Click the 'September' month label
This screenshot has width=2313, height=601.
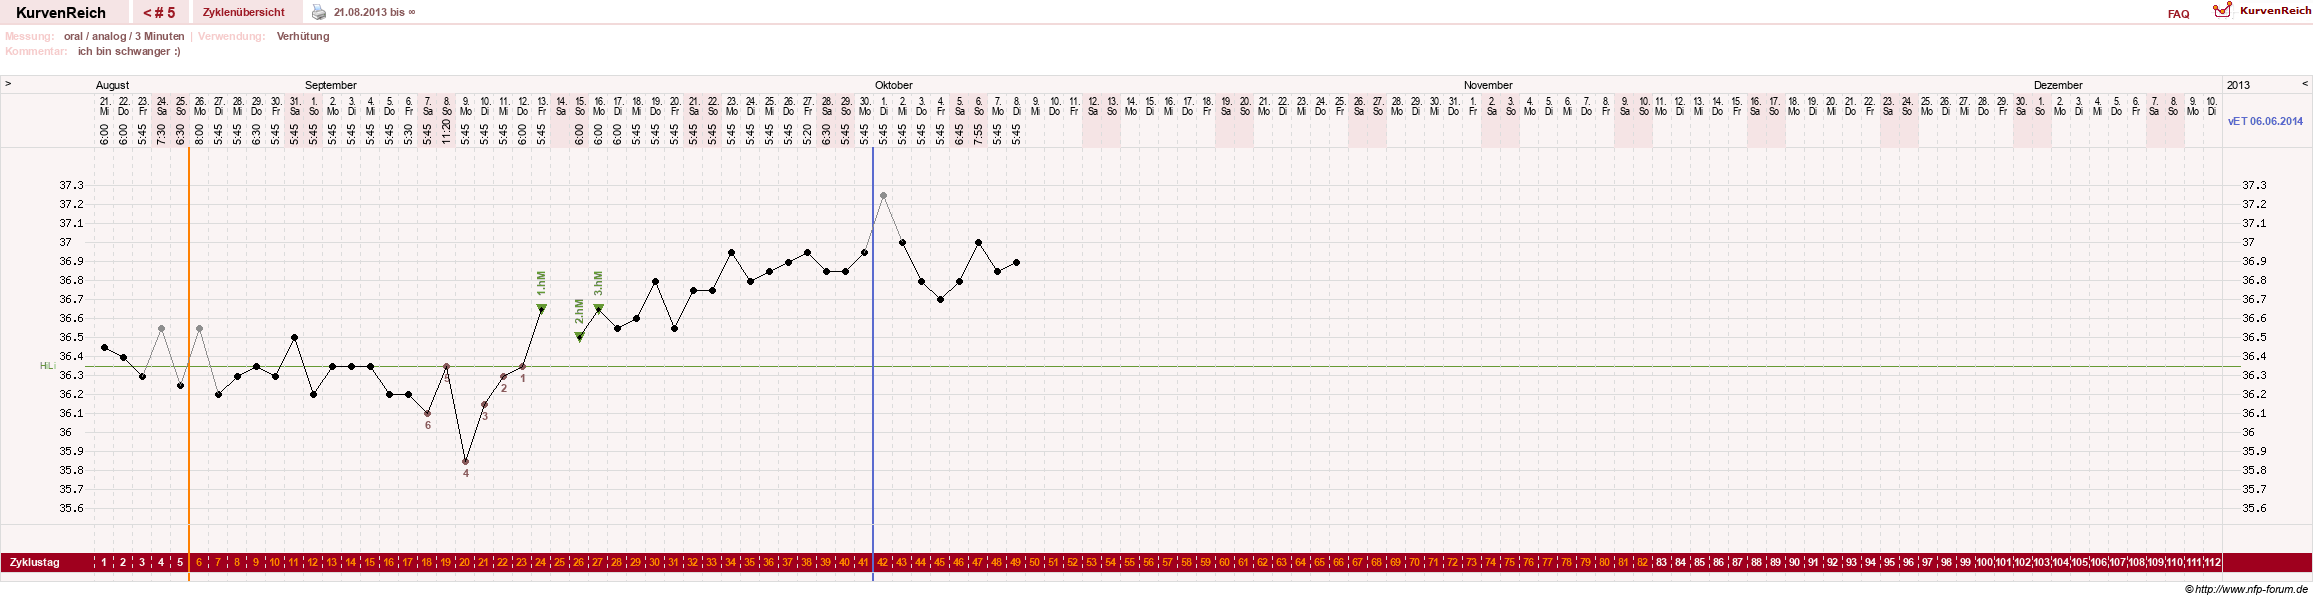point(331,85)
